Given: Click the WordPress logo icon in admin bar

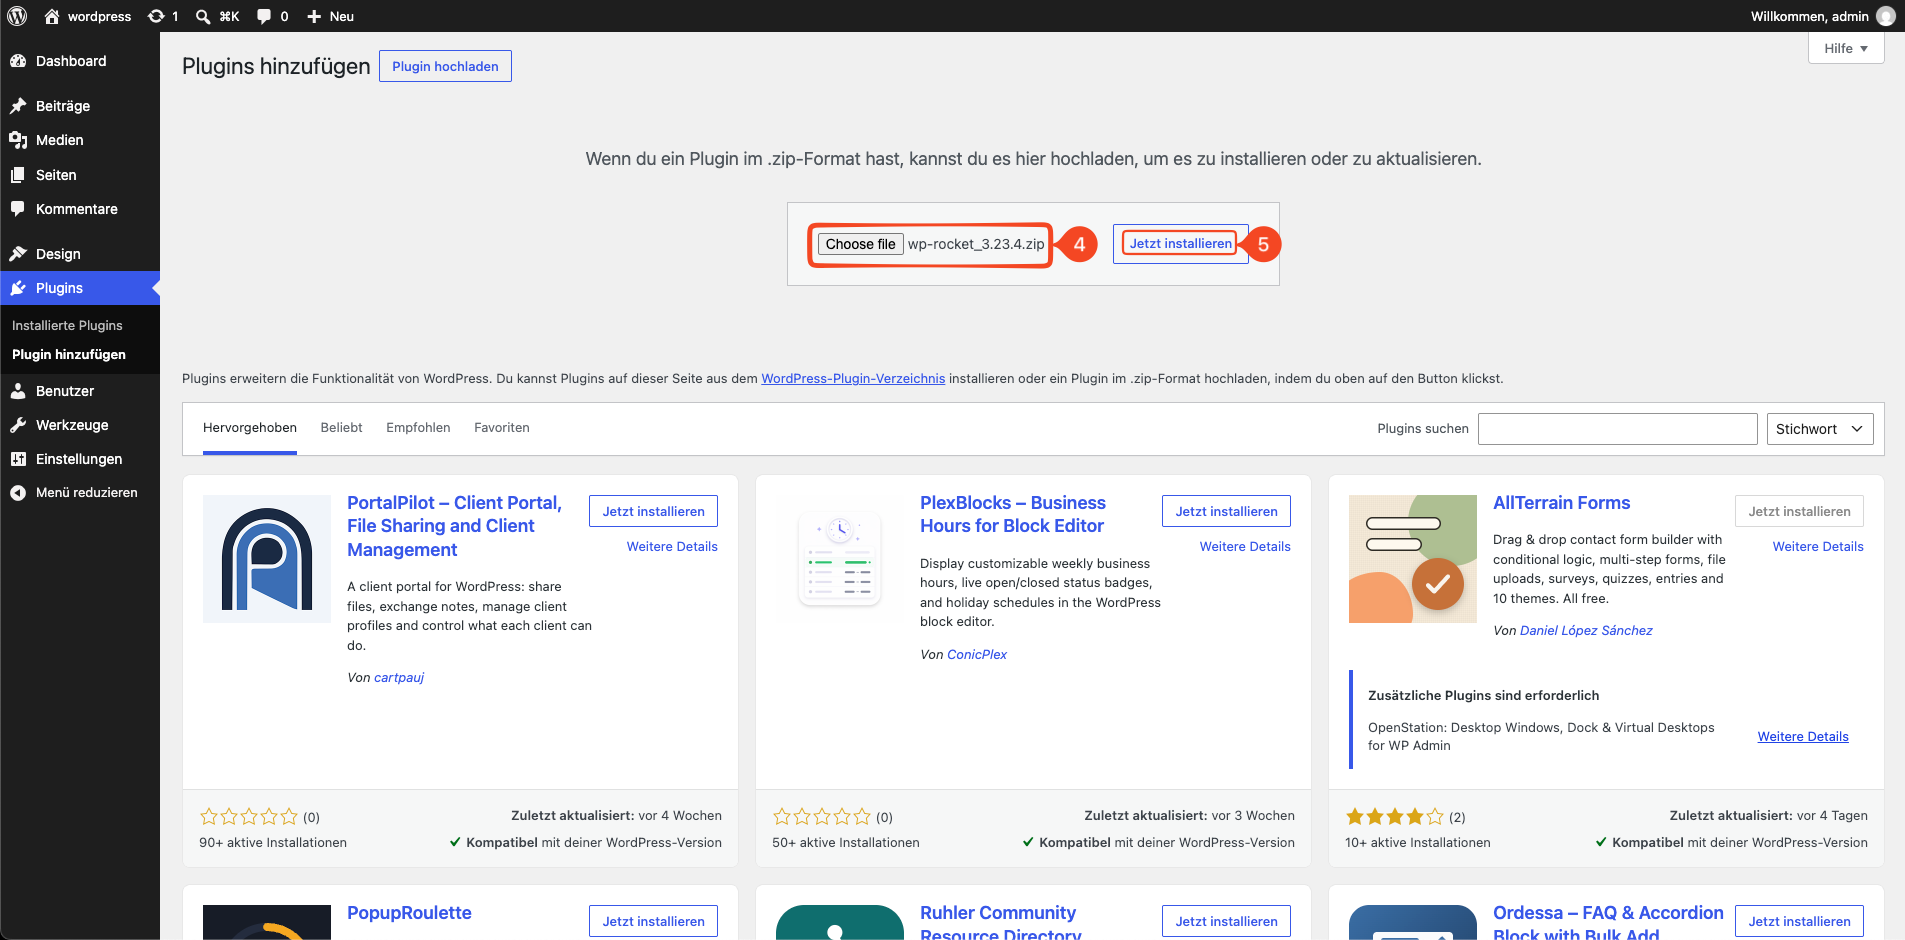Looking at the screenshot, I should coord(17,16).
